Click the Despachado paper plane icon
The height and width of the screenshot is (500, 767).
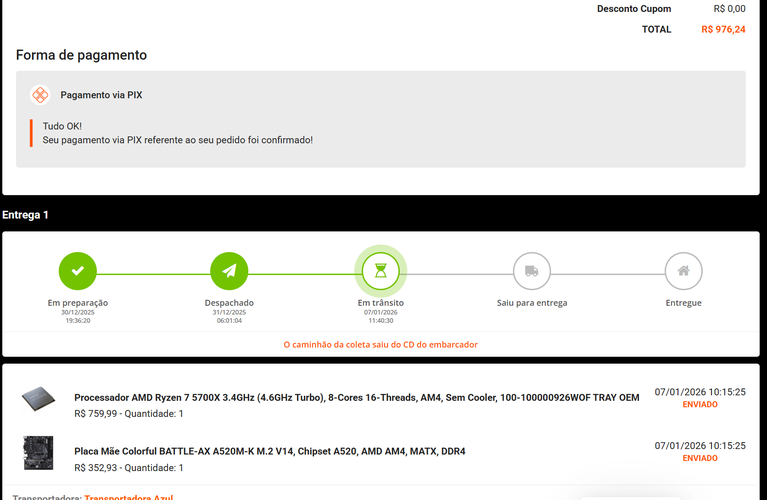pyautogui.click(x=229, y=271)
